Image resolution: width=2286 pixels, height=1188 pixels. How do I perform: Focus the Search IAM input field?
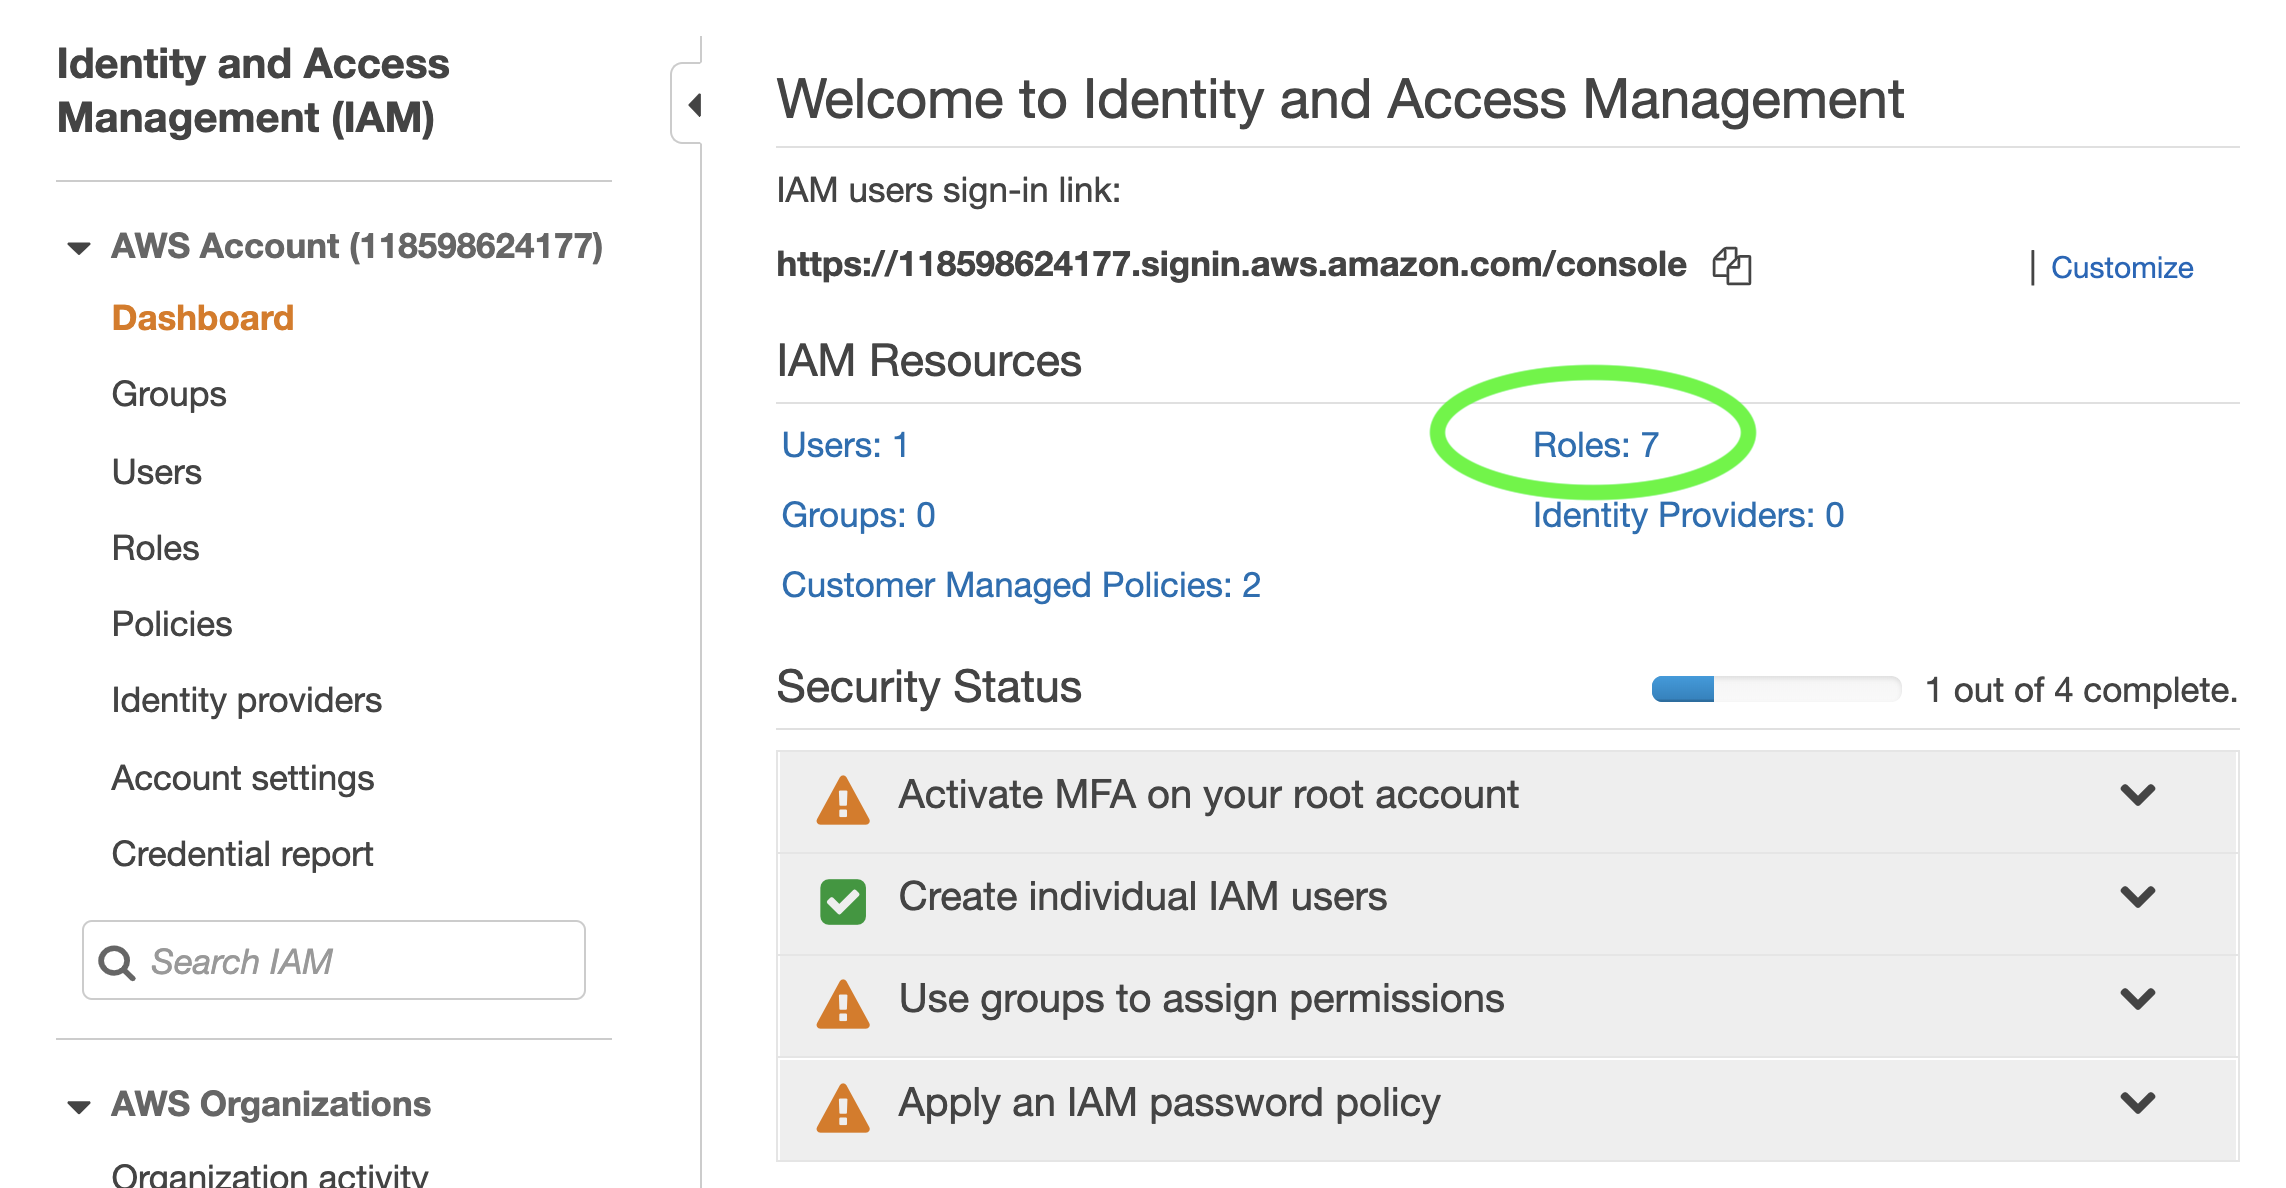pyautogui.click(x=334, y=960)
